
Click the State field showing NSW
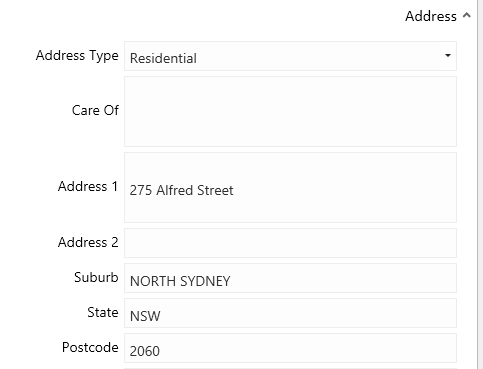[x=290, y=313]
